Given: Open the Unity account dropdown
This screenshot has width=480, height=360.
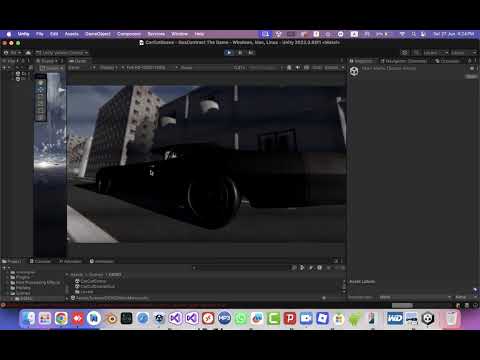Looking at the screenshot, I should [x=12, y=53].
